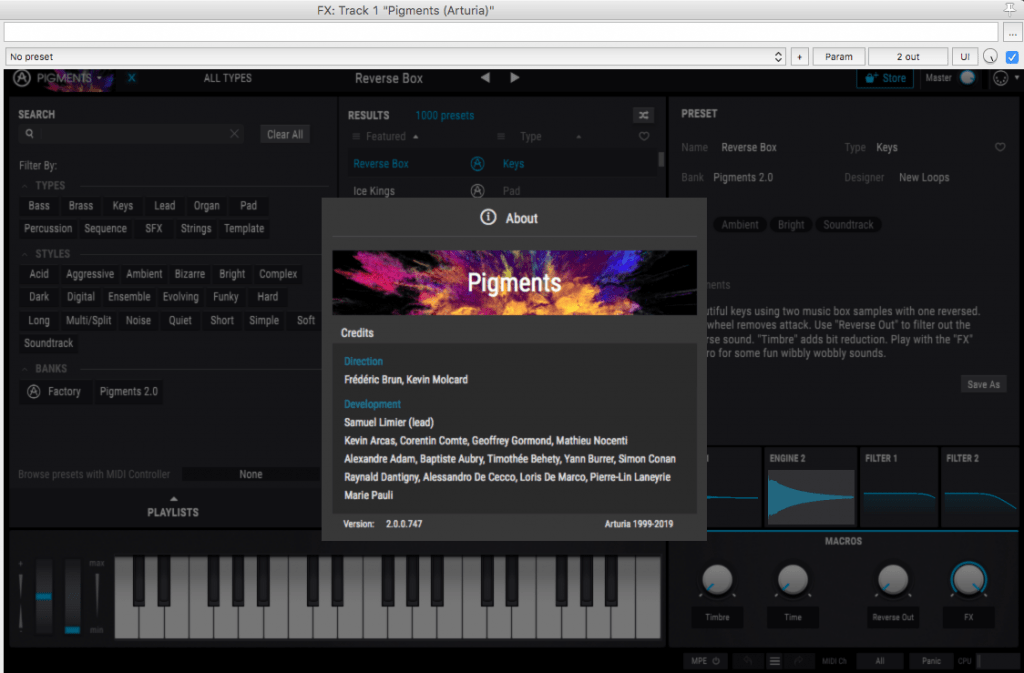The width and height of the screenshot is (1024, 673).
Task: Click the About info icon
Action: coord(488,217)
